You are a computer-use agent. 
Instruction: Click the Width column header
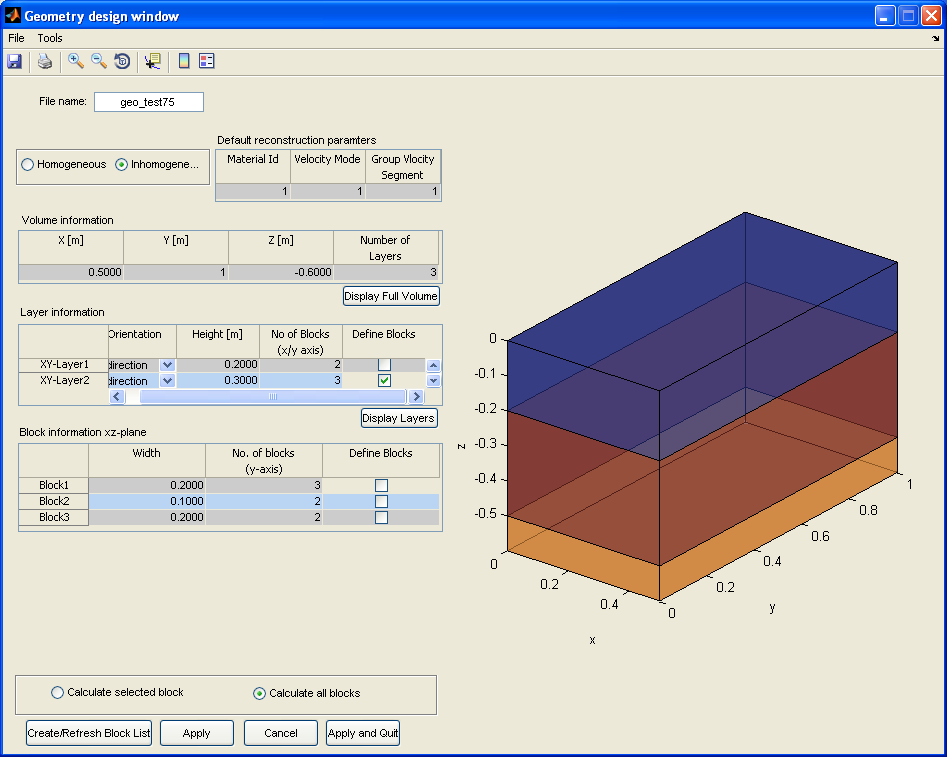click(x=147, y=461)
